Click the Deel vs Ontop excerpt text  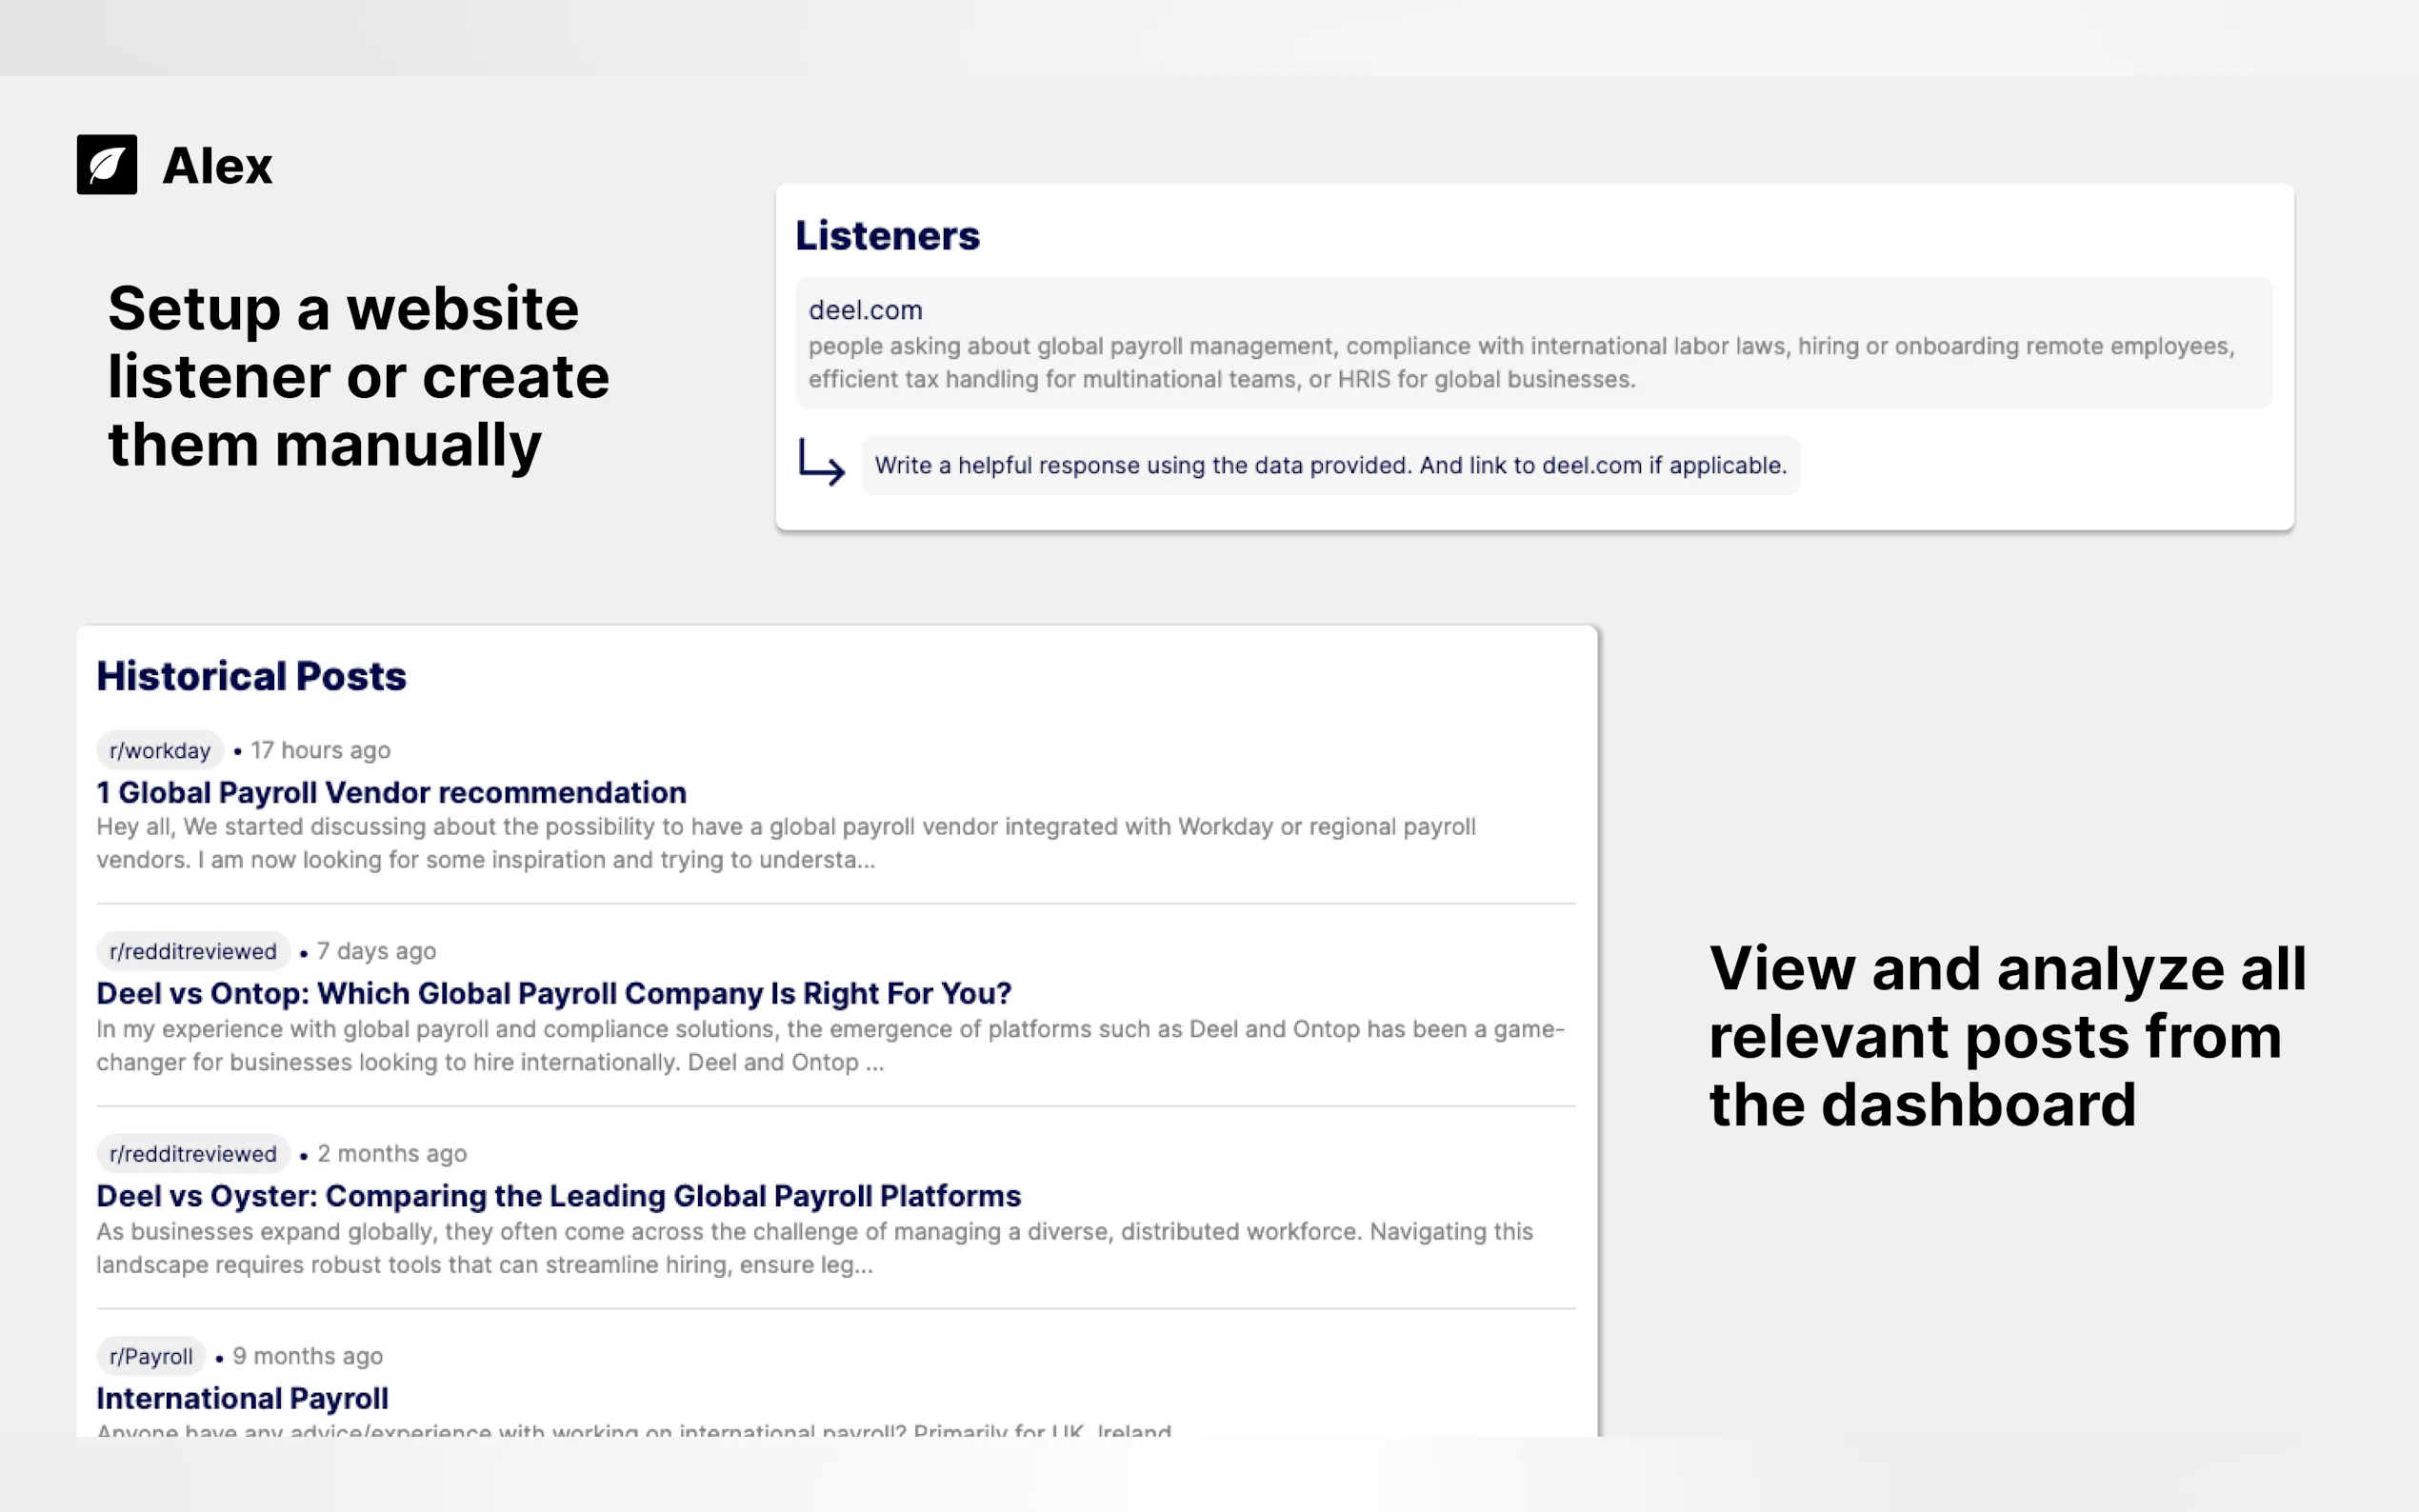pos(830,1045)
